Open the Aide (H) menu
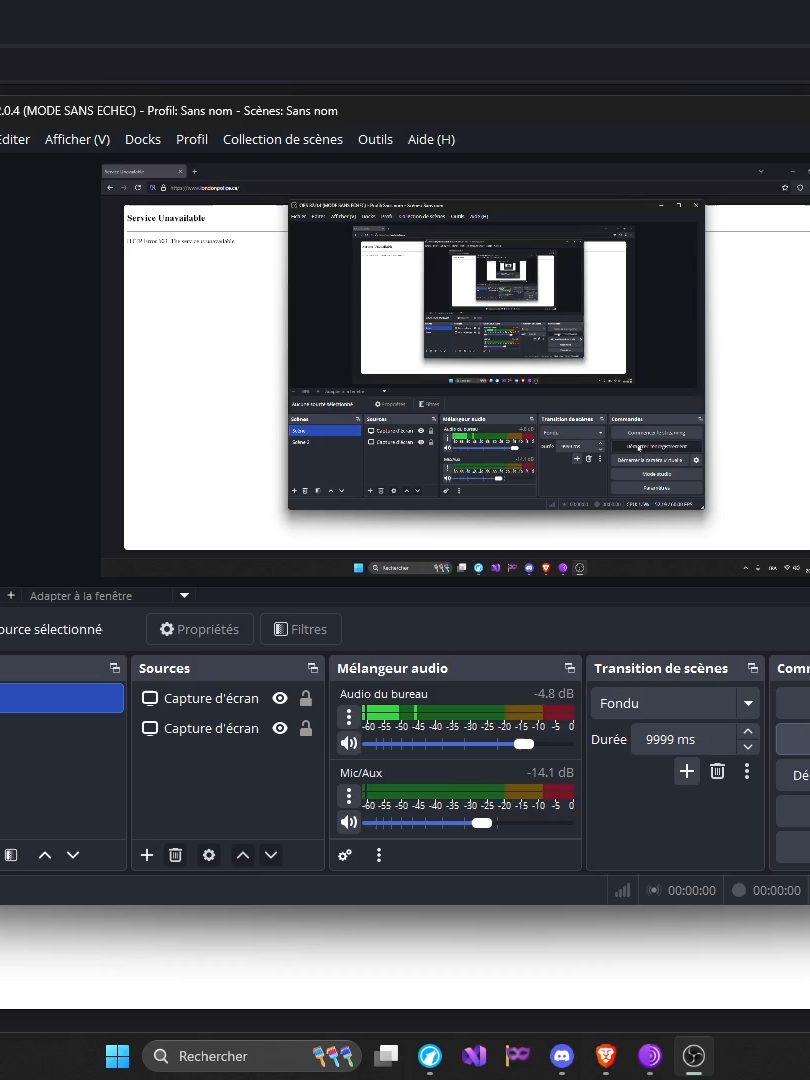Viewport: 810px width, 1080px height. pos(431,139)
